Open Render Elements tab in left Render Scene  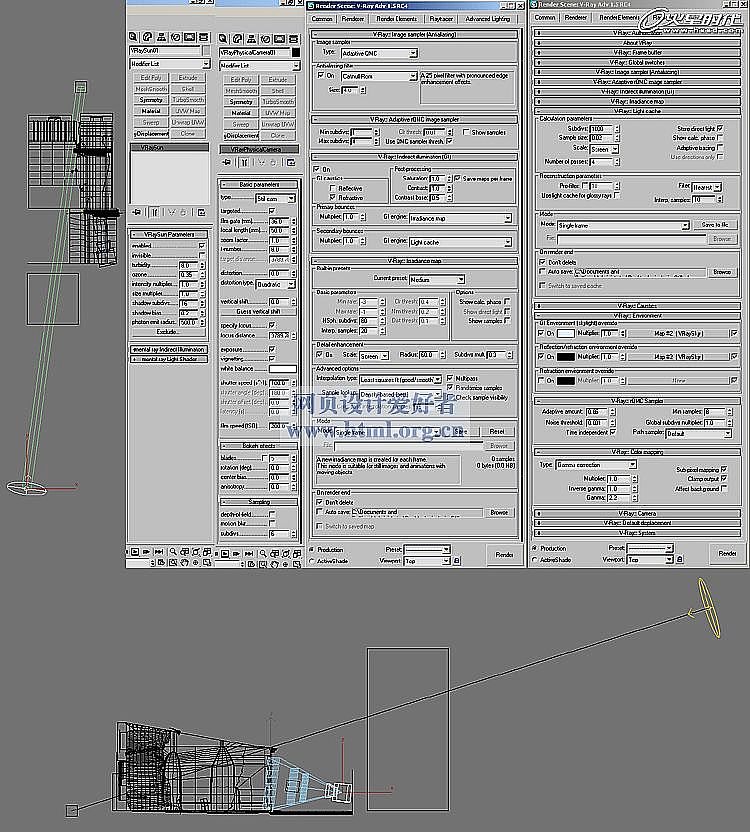396,19
